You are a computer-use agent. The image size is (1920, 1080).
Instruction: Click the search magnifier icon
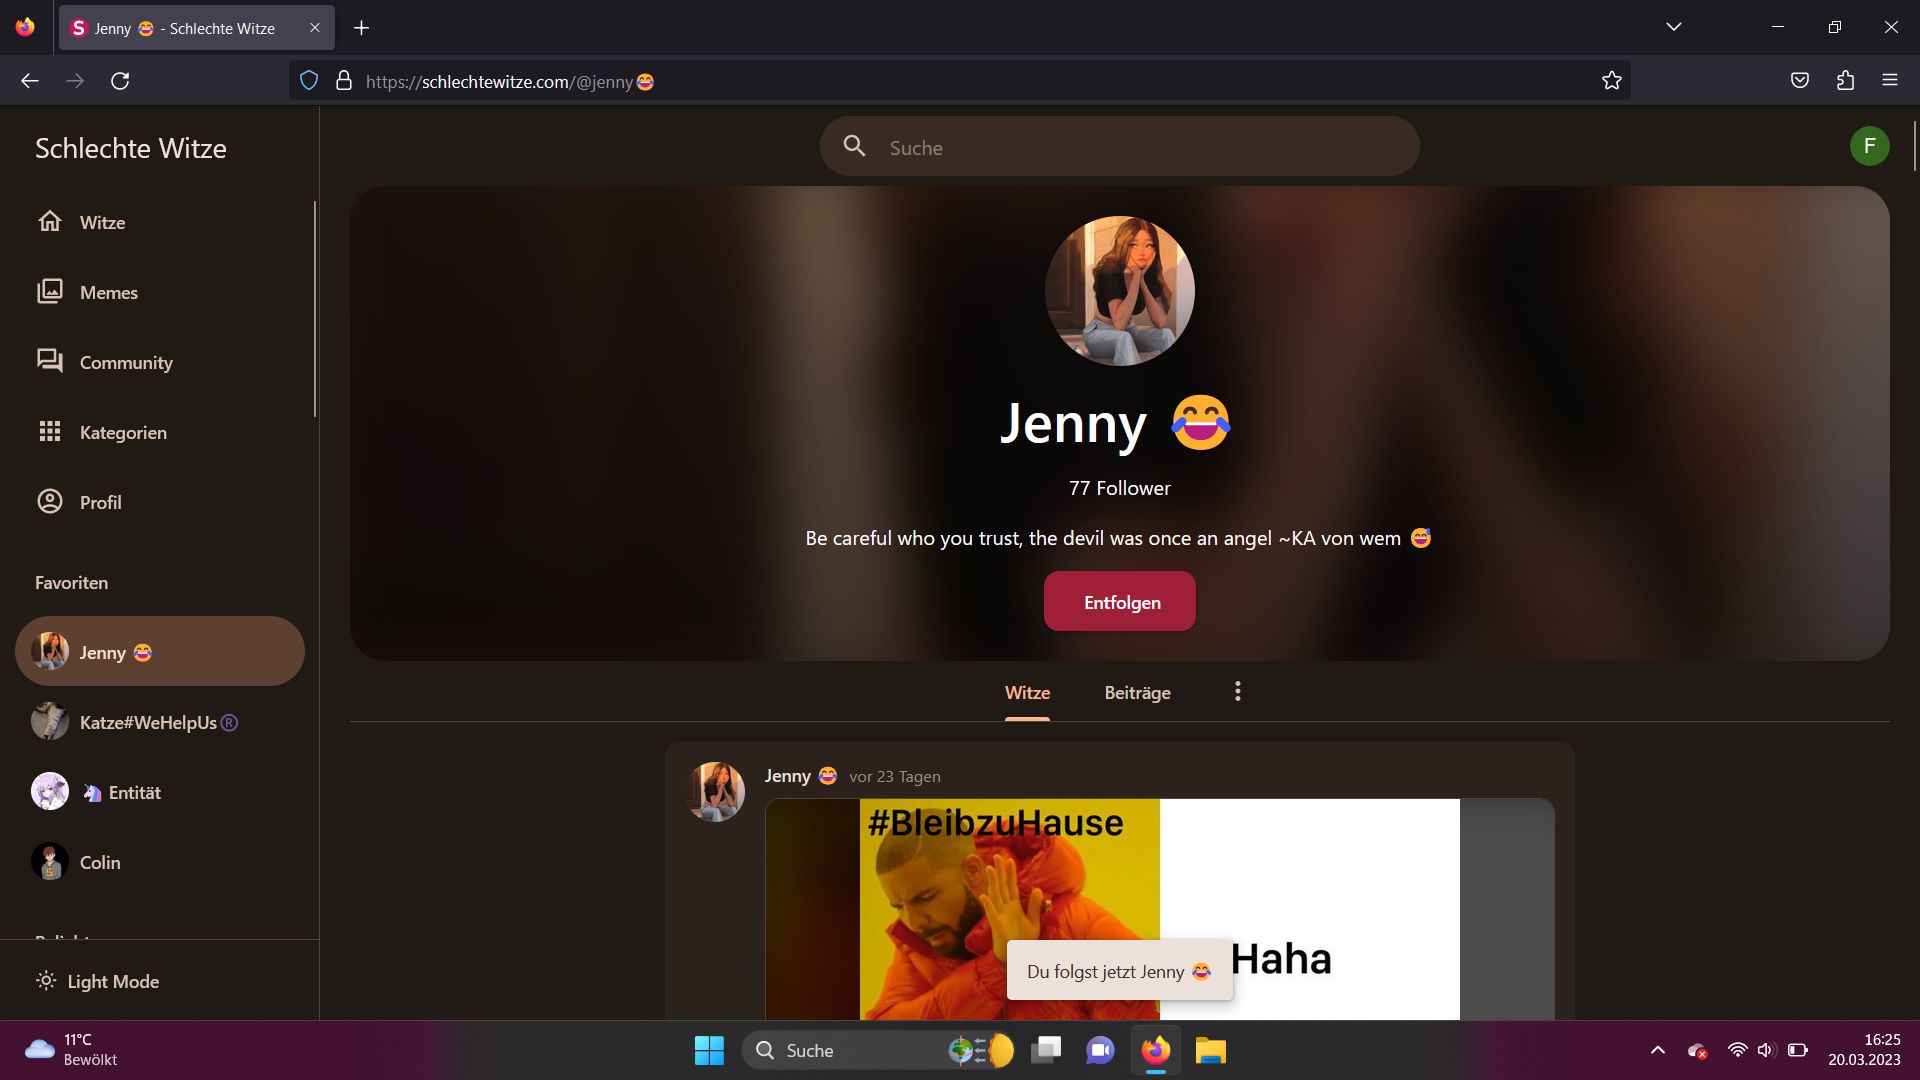click(854, 146)
